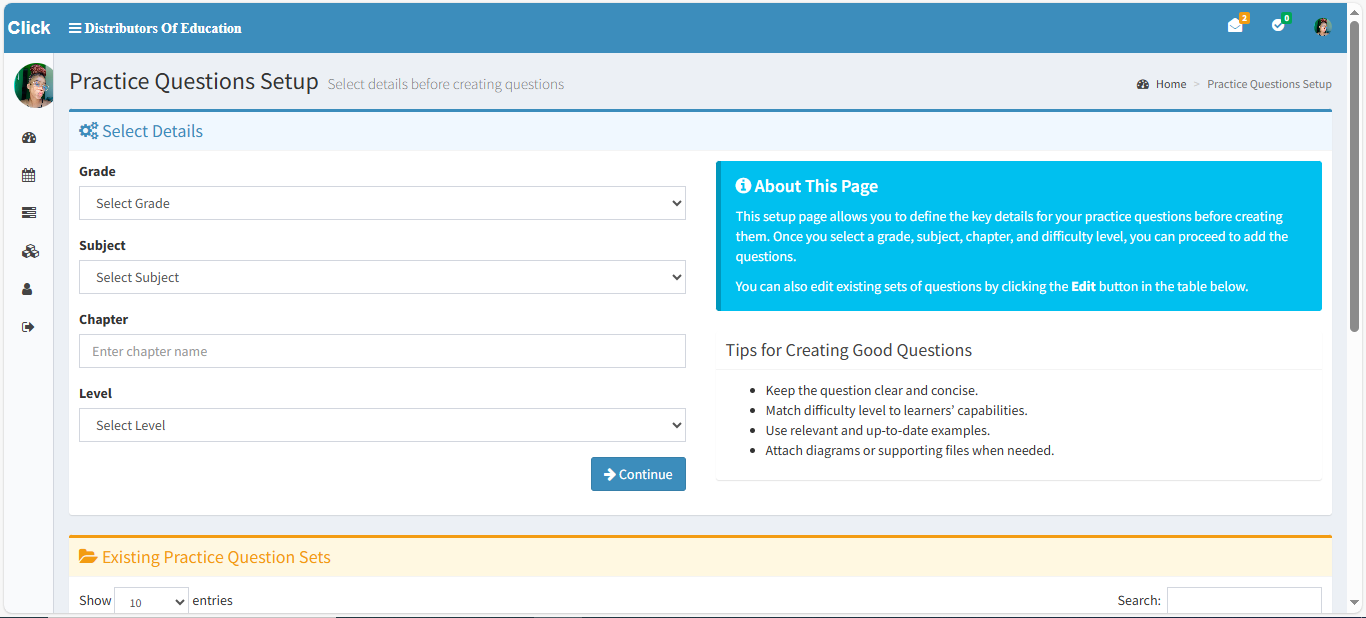Click the Click brand logo
1366x618 pixels.
[x=29, y=28]
